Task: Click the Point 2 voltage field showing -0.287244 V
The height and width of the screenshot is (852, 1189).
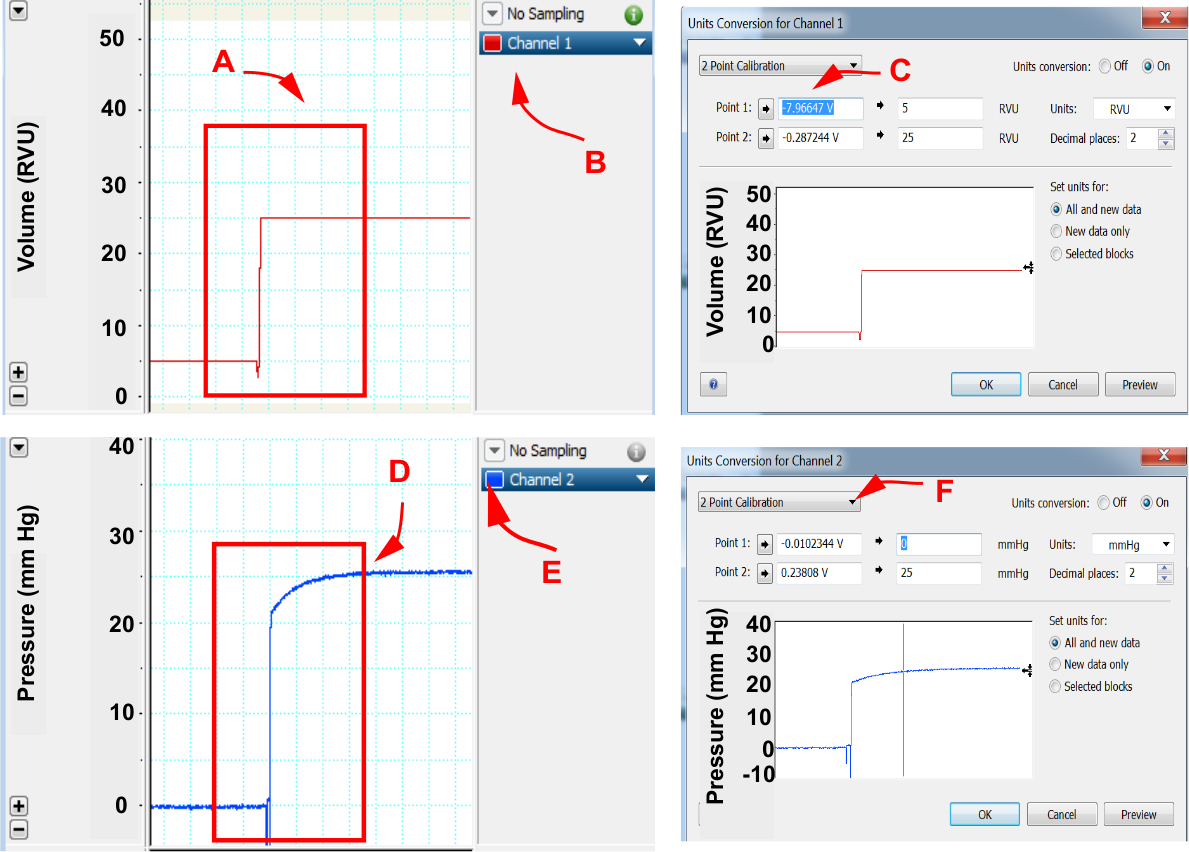Action: point(820,138)
